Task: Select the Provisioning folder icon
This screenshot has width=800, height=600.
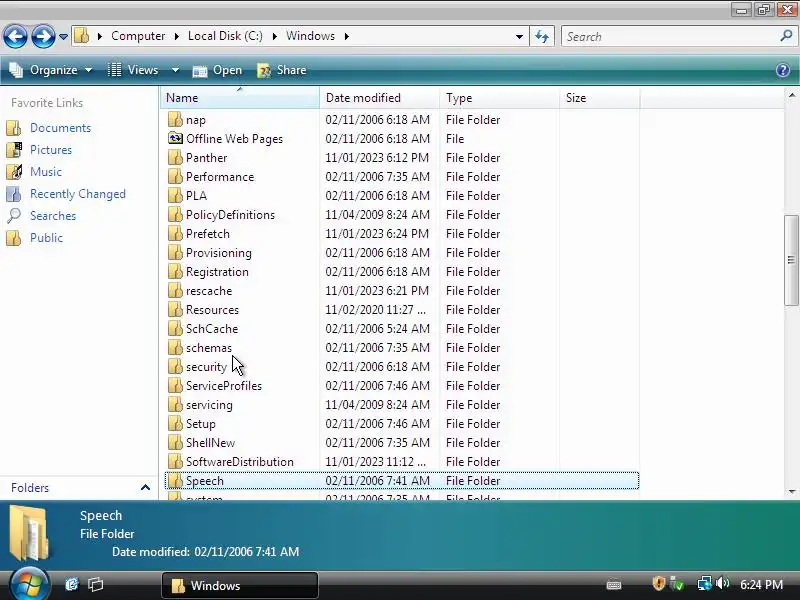Action: point(175,253)
